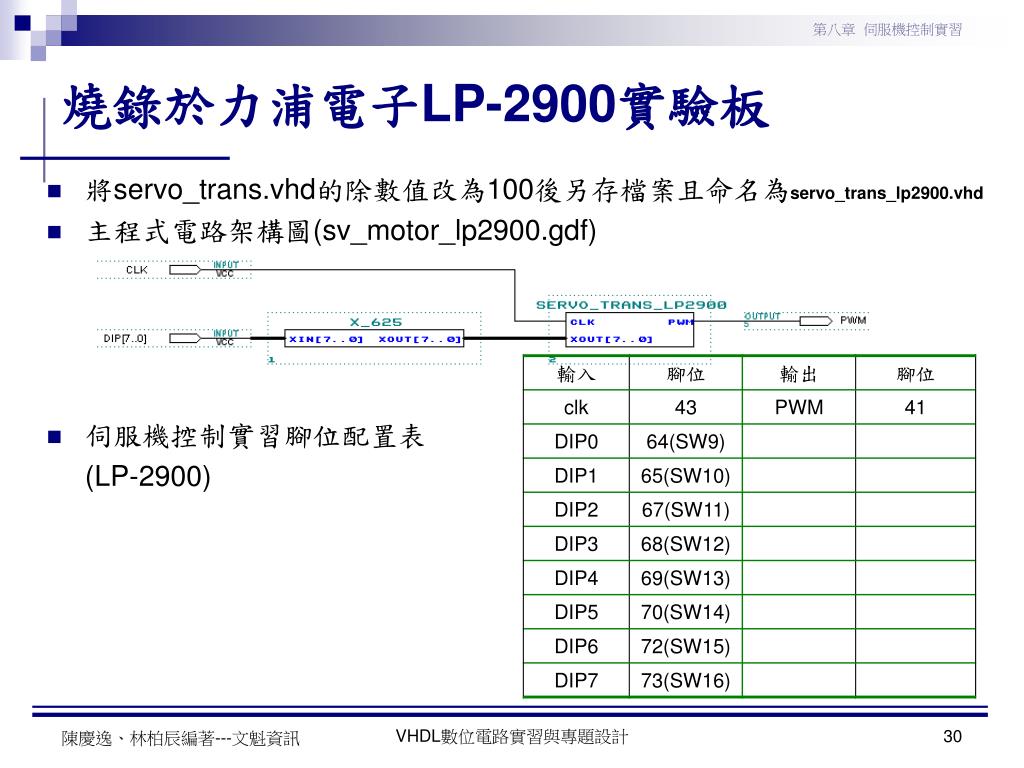Click the 70(SW14) cell
The height and width of the screenshot is (768, 1024).
[x=686, y=612]
